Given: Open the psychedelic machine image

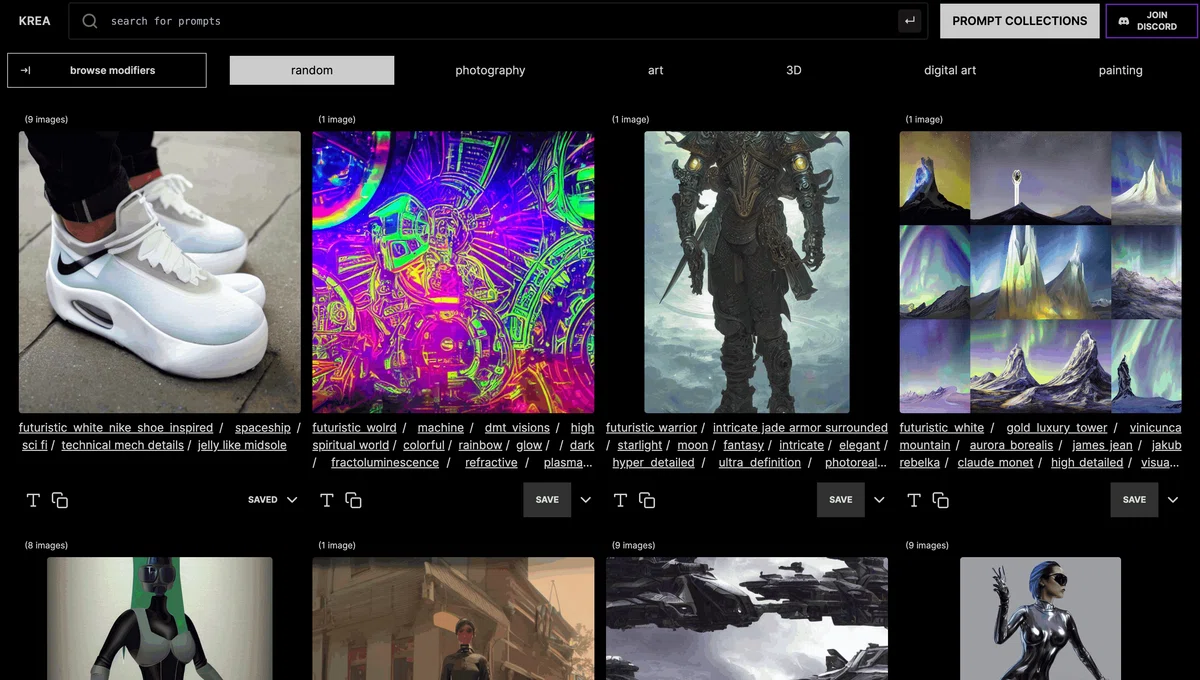Looking at the screenshot, I should [453, 272].
